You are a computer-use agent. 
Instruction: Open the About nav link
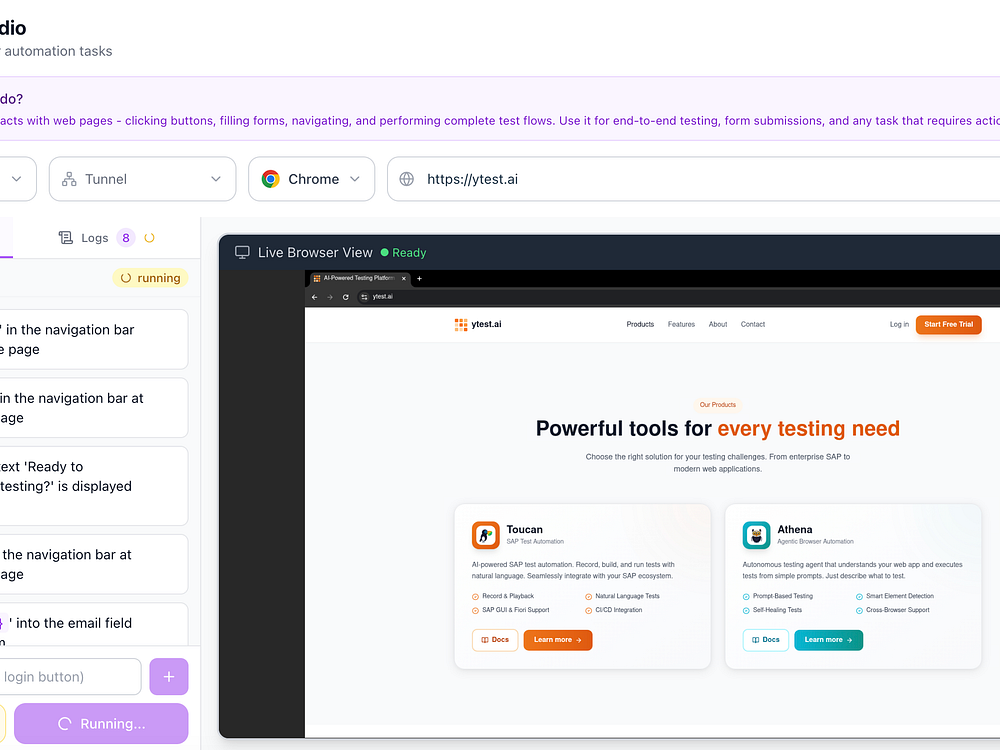718,325
